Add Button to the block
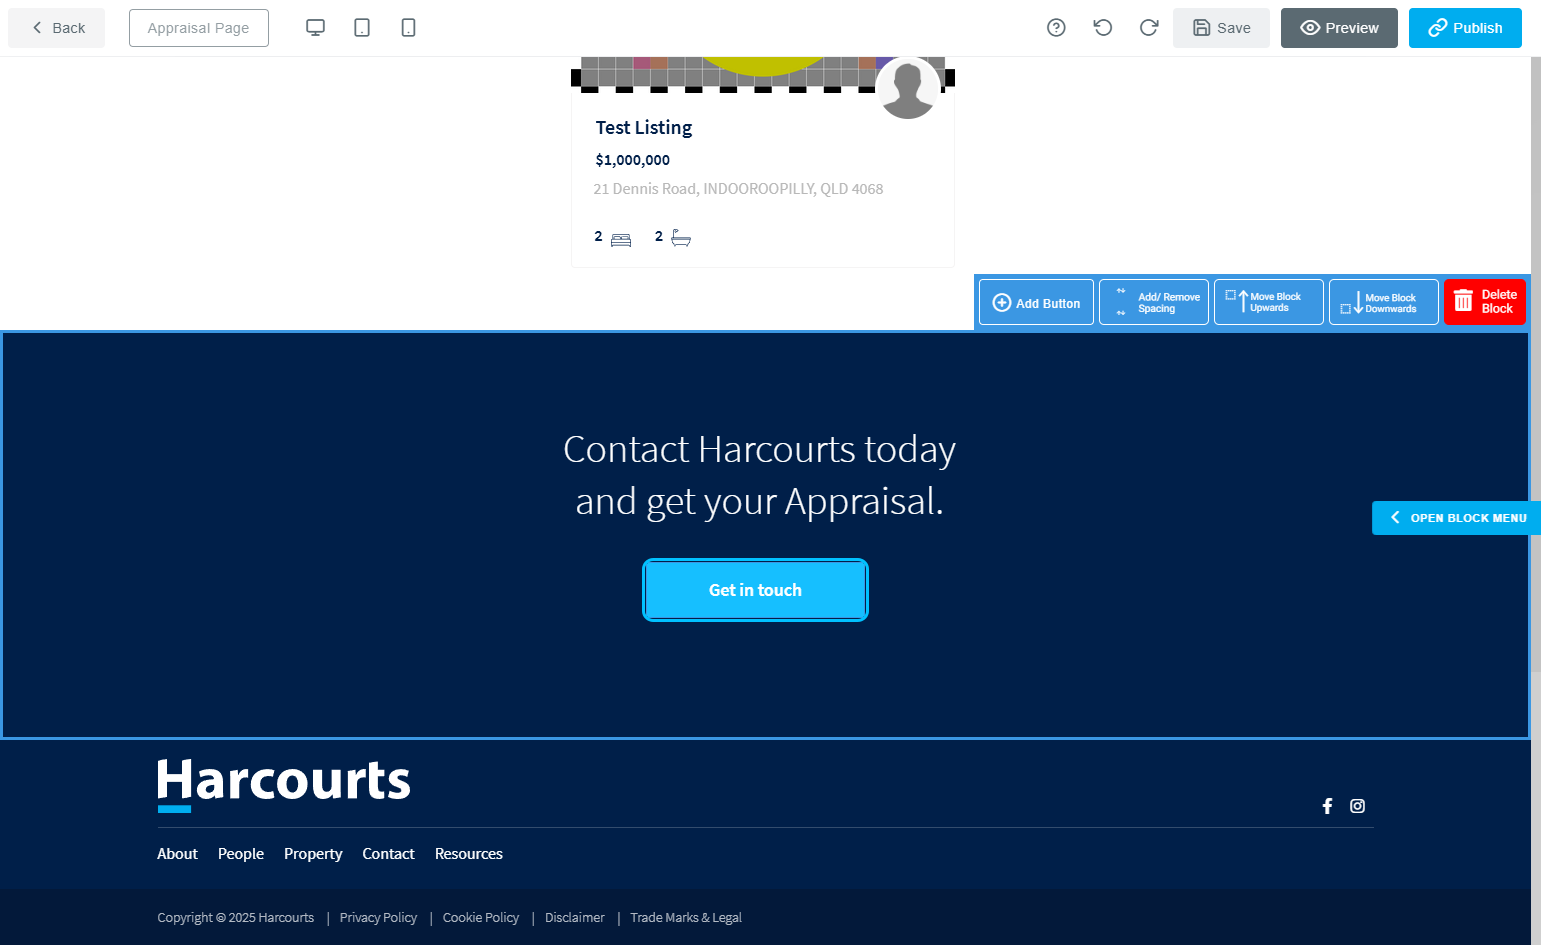The height and width of the screenshot is (945, 1541). pyautogui.click(x=1036, y=302)
